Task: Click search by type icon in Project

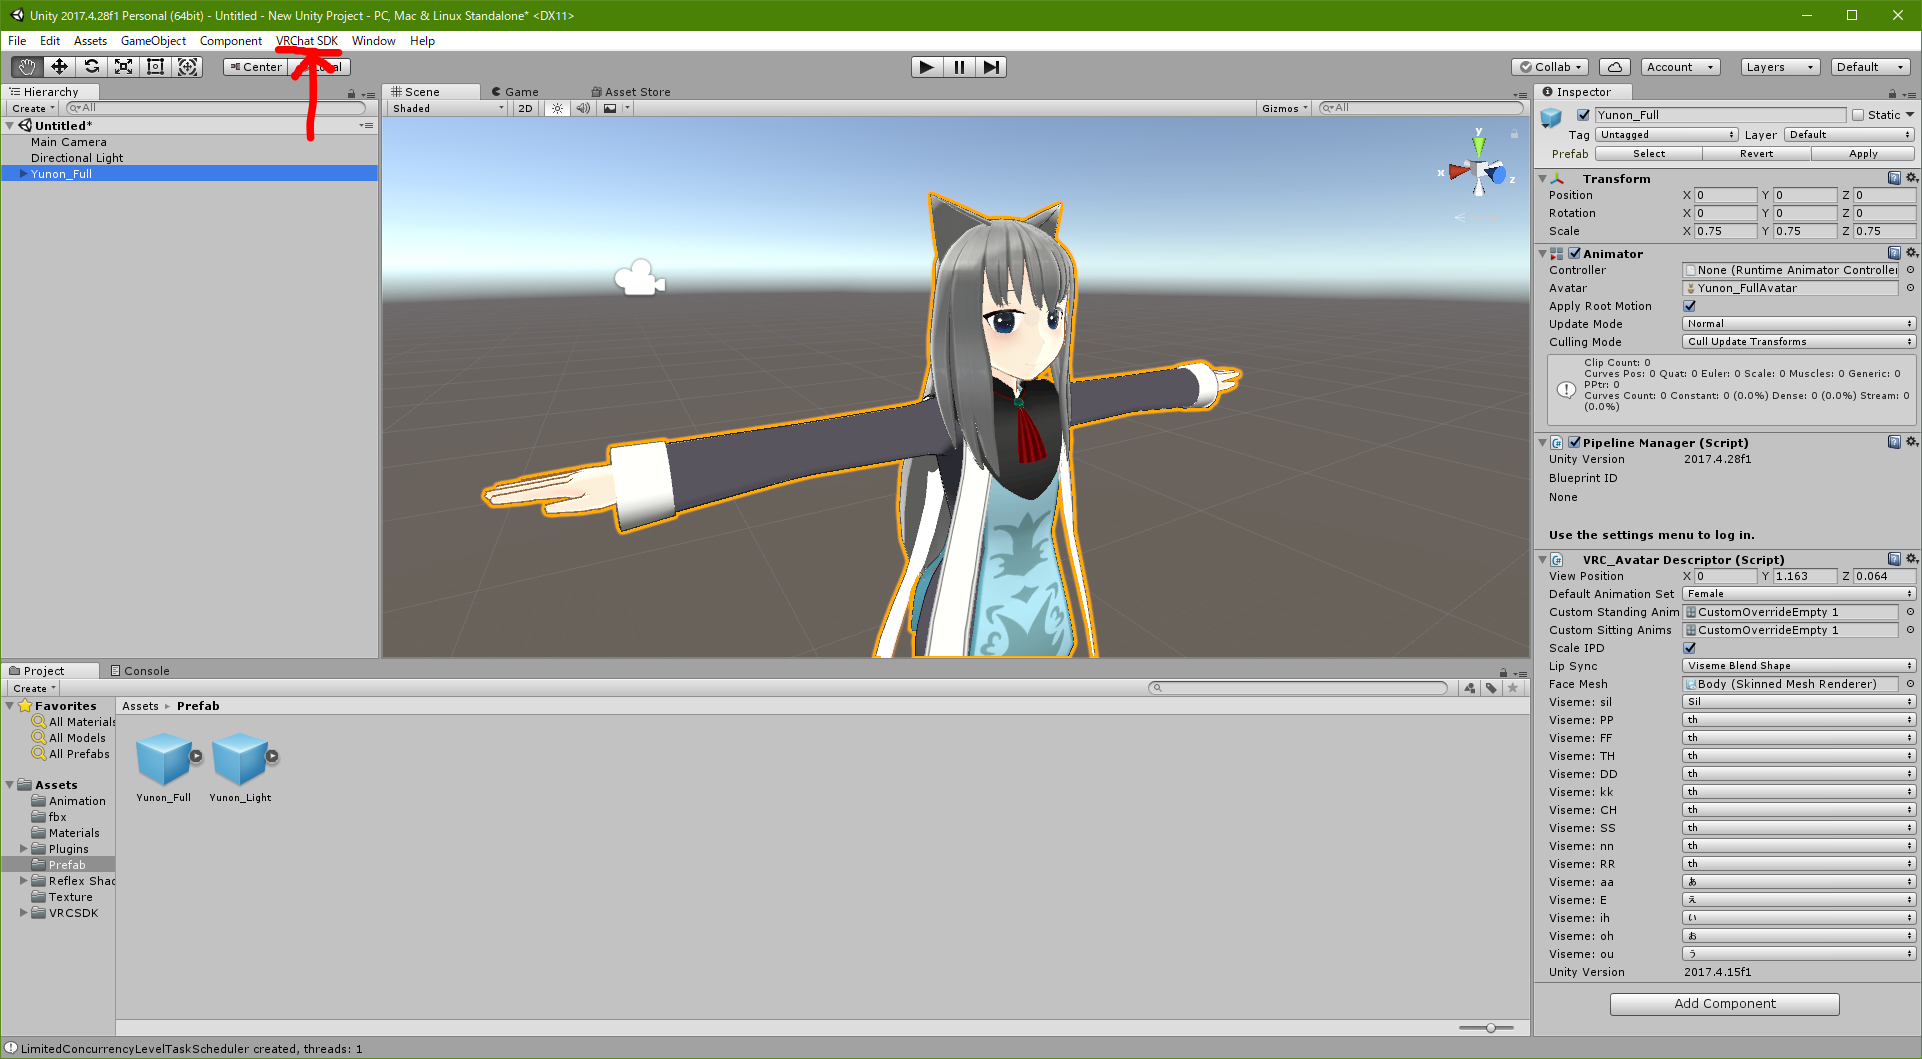Action: (x=1469, y=688)
